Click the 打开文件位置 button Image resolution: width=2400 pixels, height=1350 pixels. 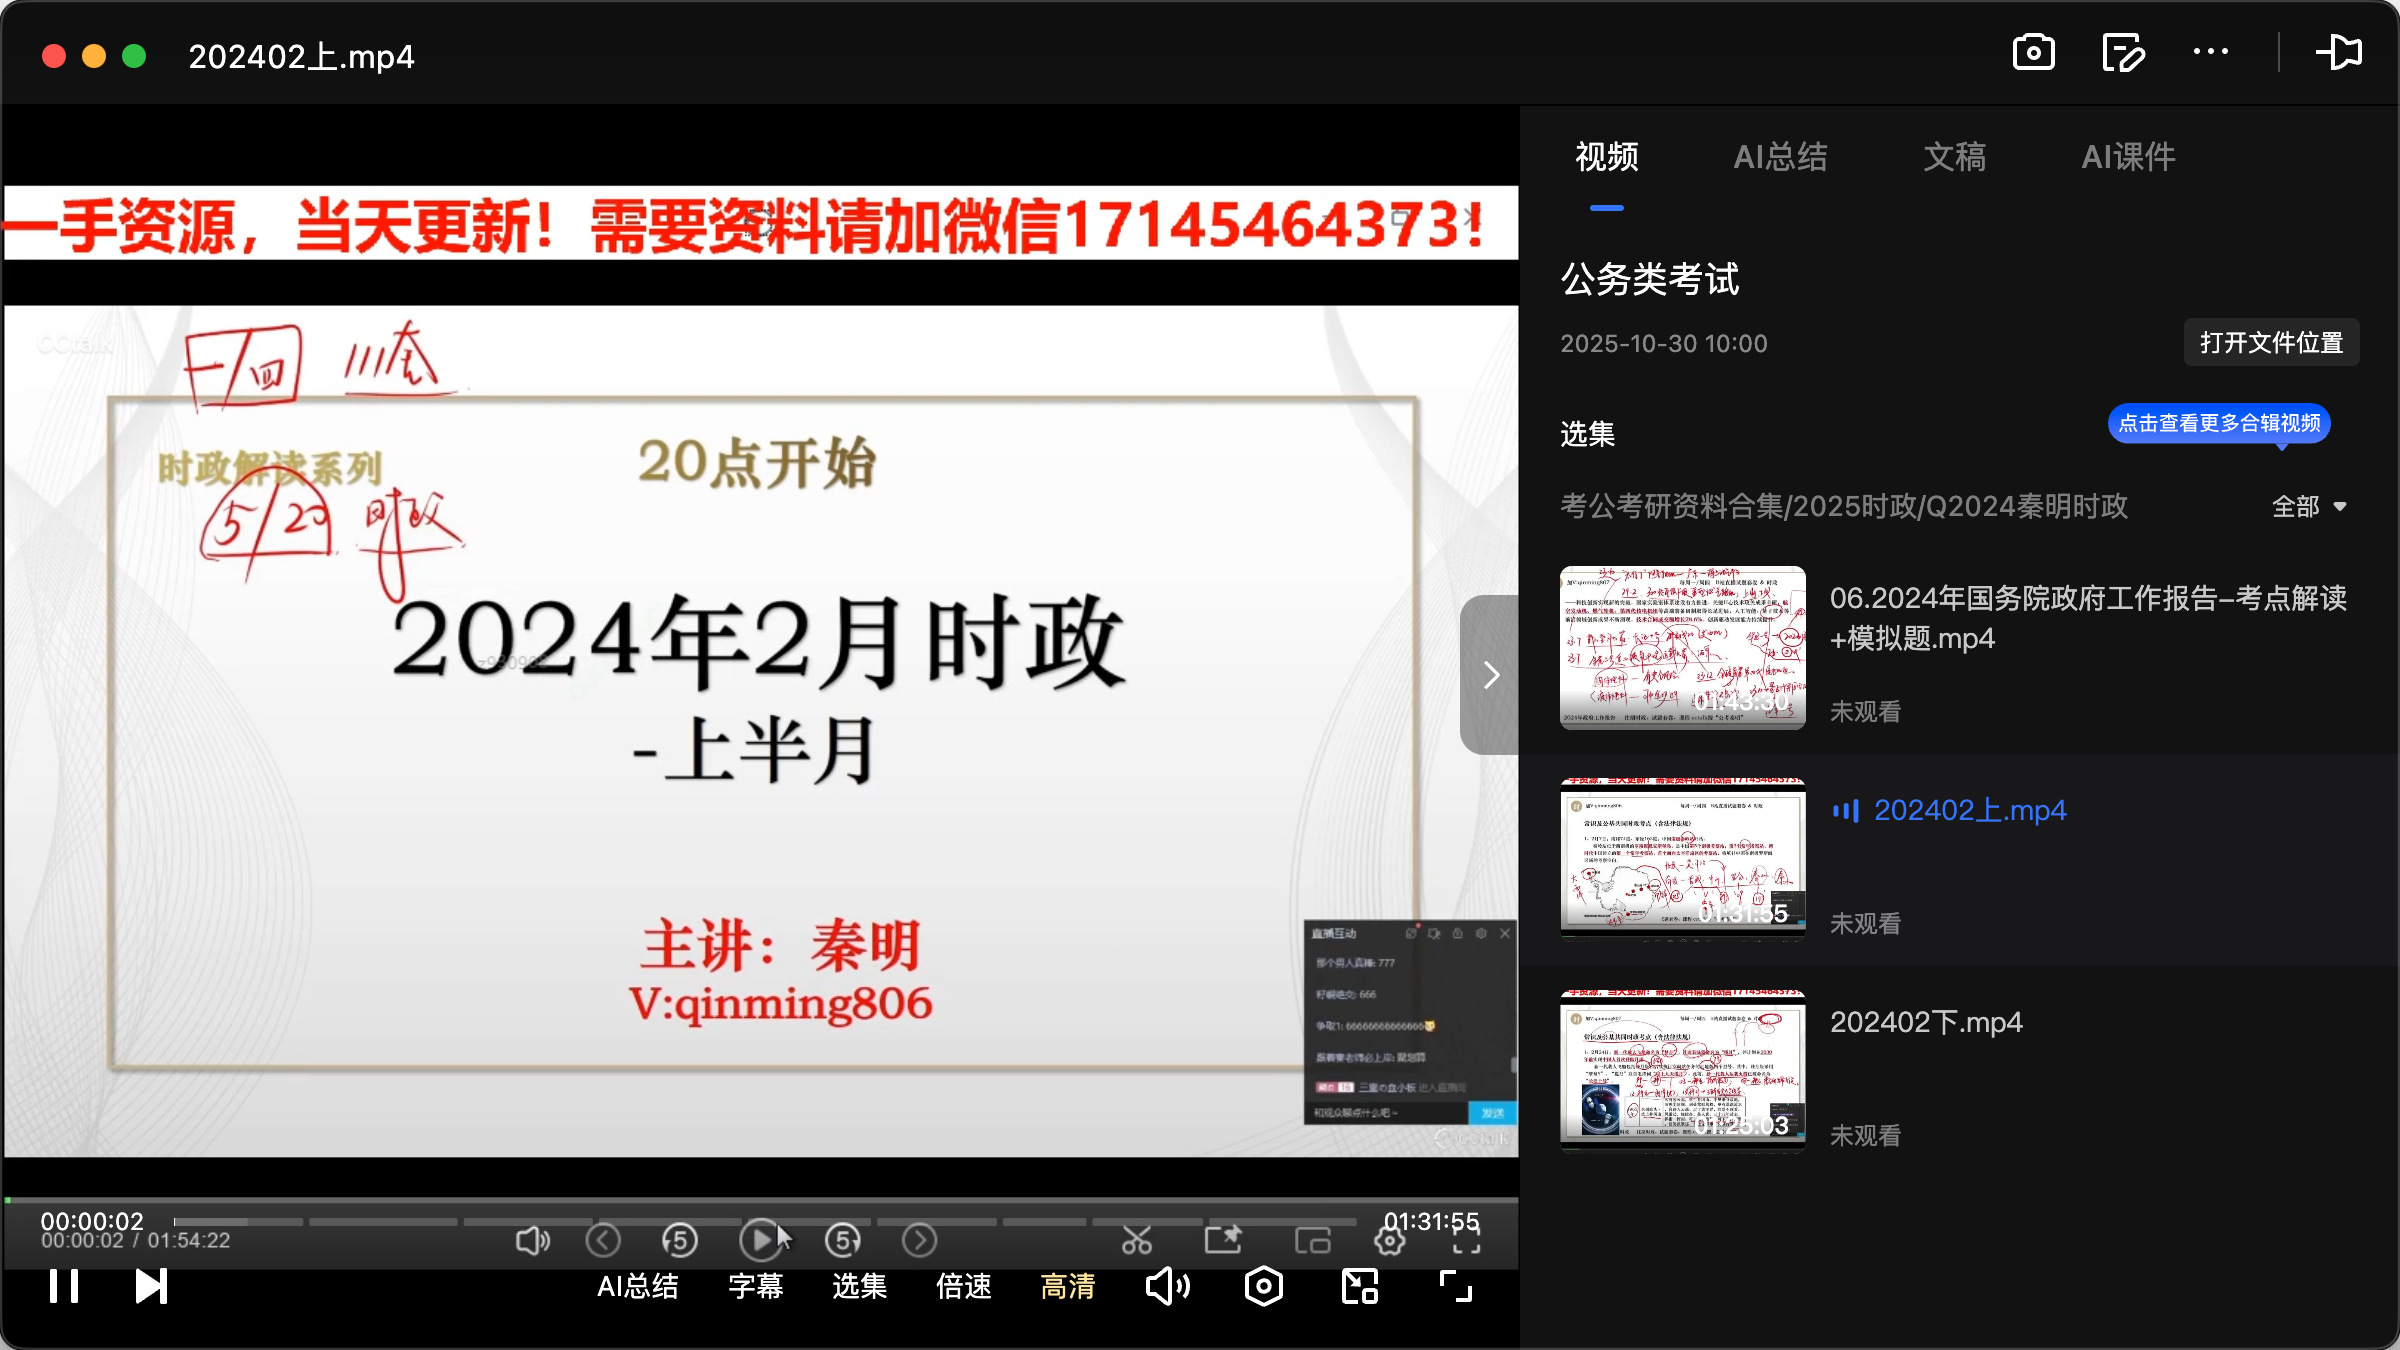[x=2271, y=342]
